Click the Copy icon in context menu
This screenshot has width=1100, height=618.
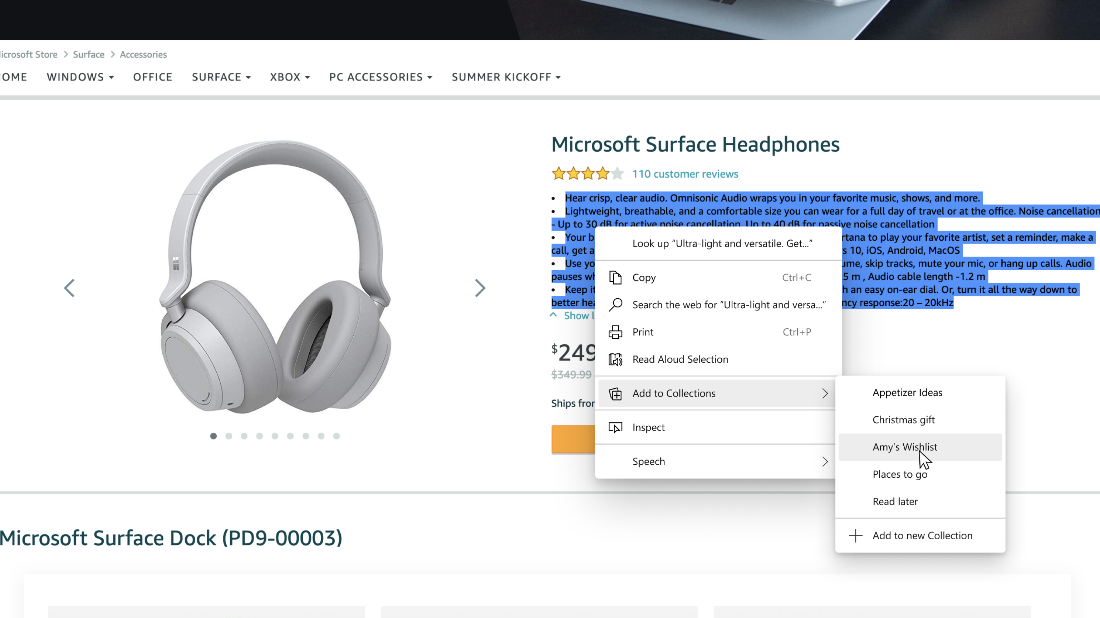pyautogui.click(x=615, y=278)
